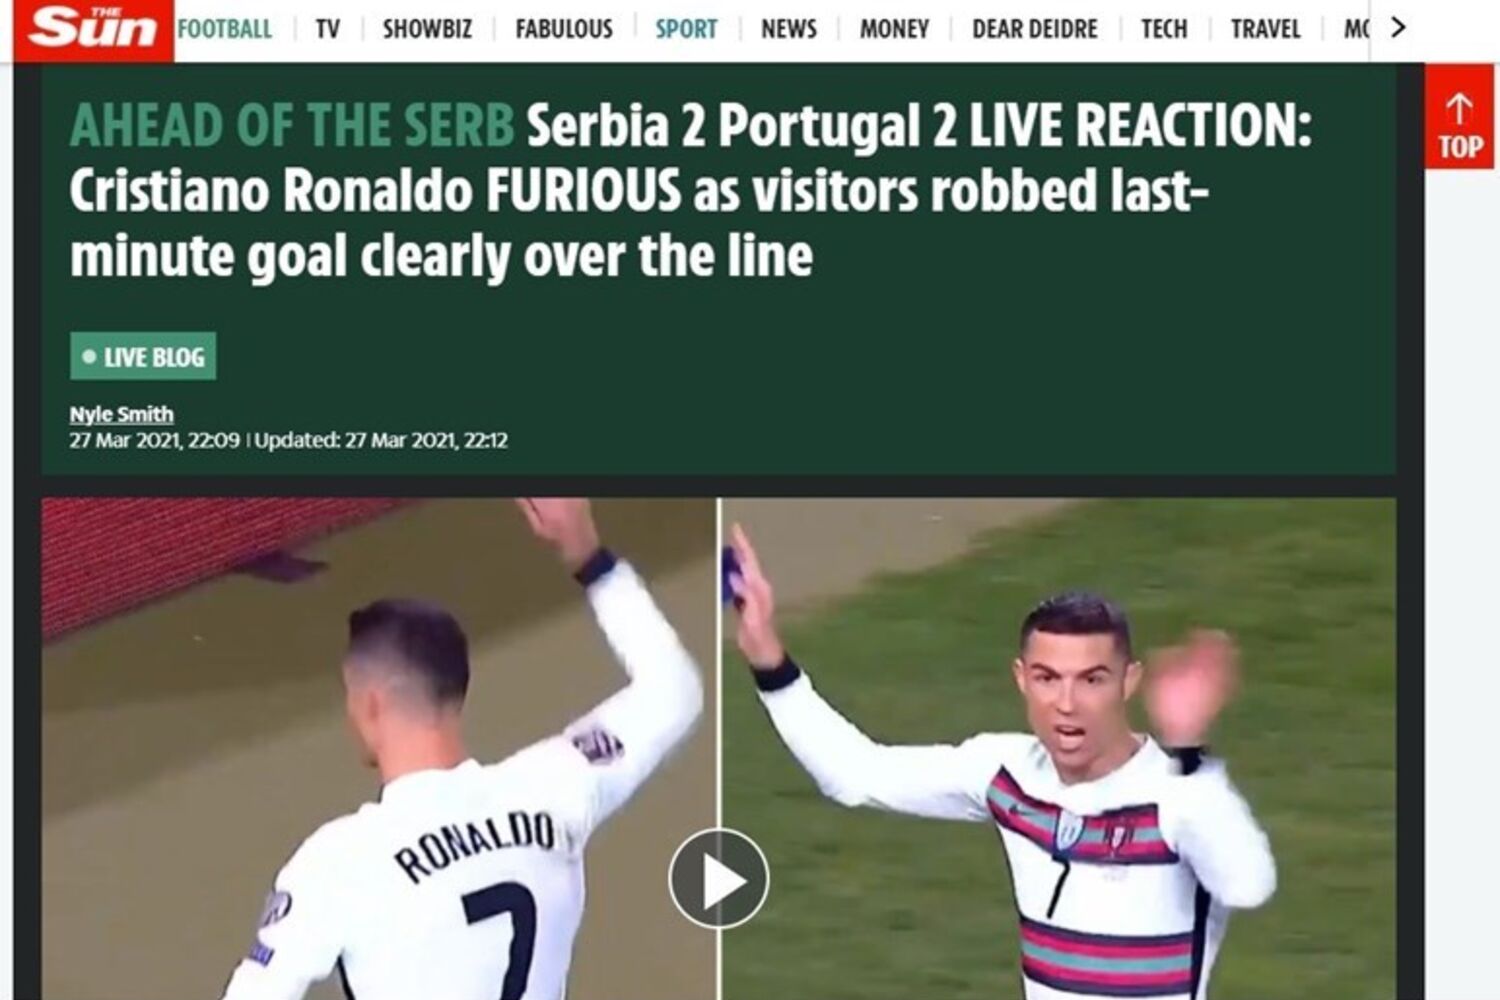Click the Serbia 2 Portugal 2 headline
The image size is (1500, 1000).
[690, 190]
